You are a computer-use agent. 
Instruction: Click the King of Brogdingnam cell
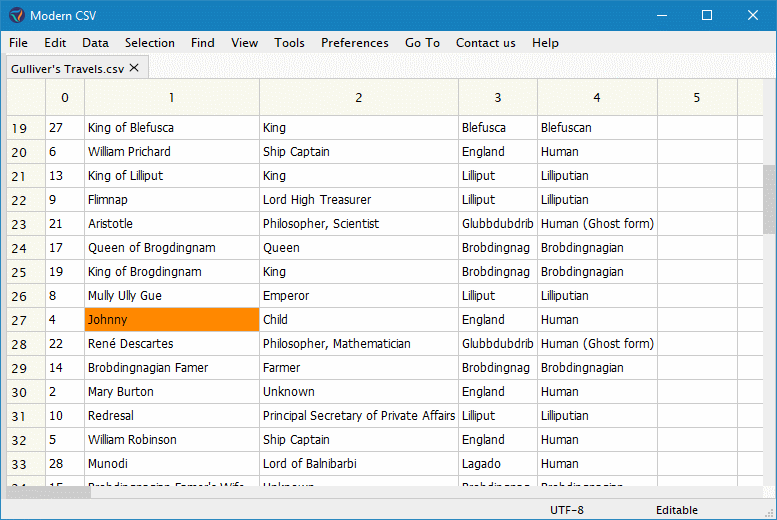(x=172, y=272)
